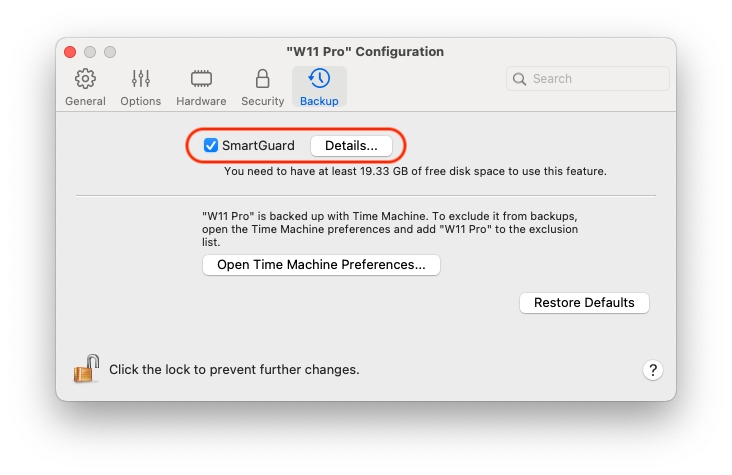Uncheck the SmartGuard checkbox

pos(211,146)
